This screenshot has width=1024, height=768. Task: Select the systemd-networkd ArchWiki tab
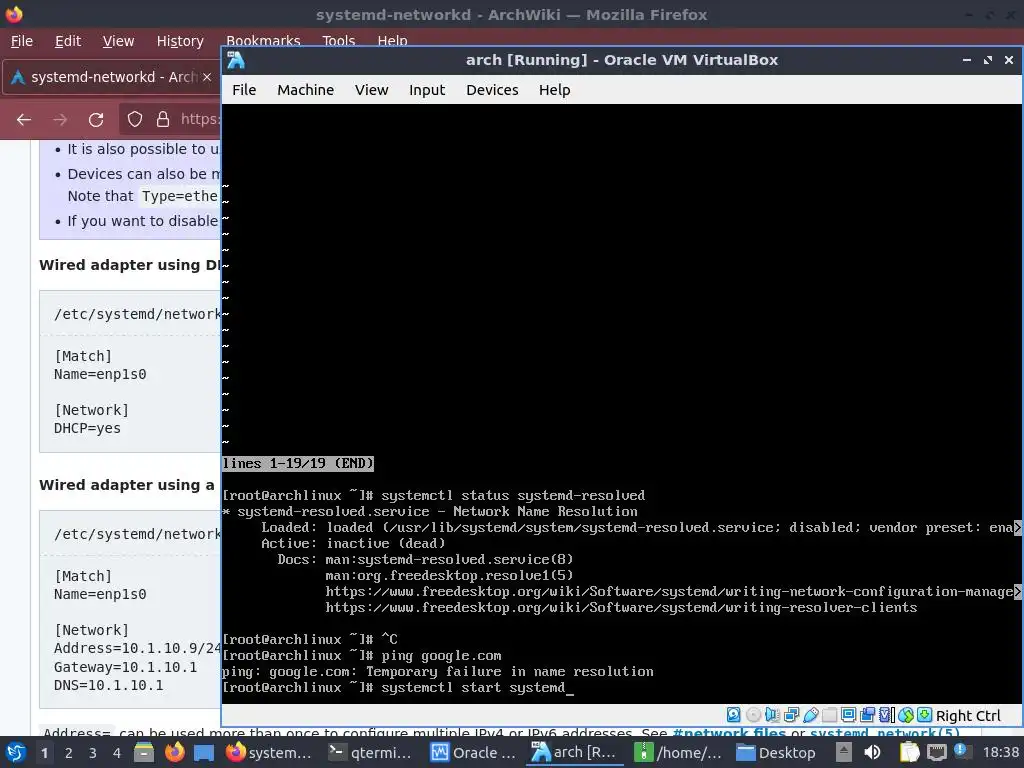[x=111, y=77]
